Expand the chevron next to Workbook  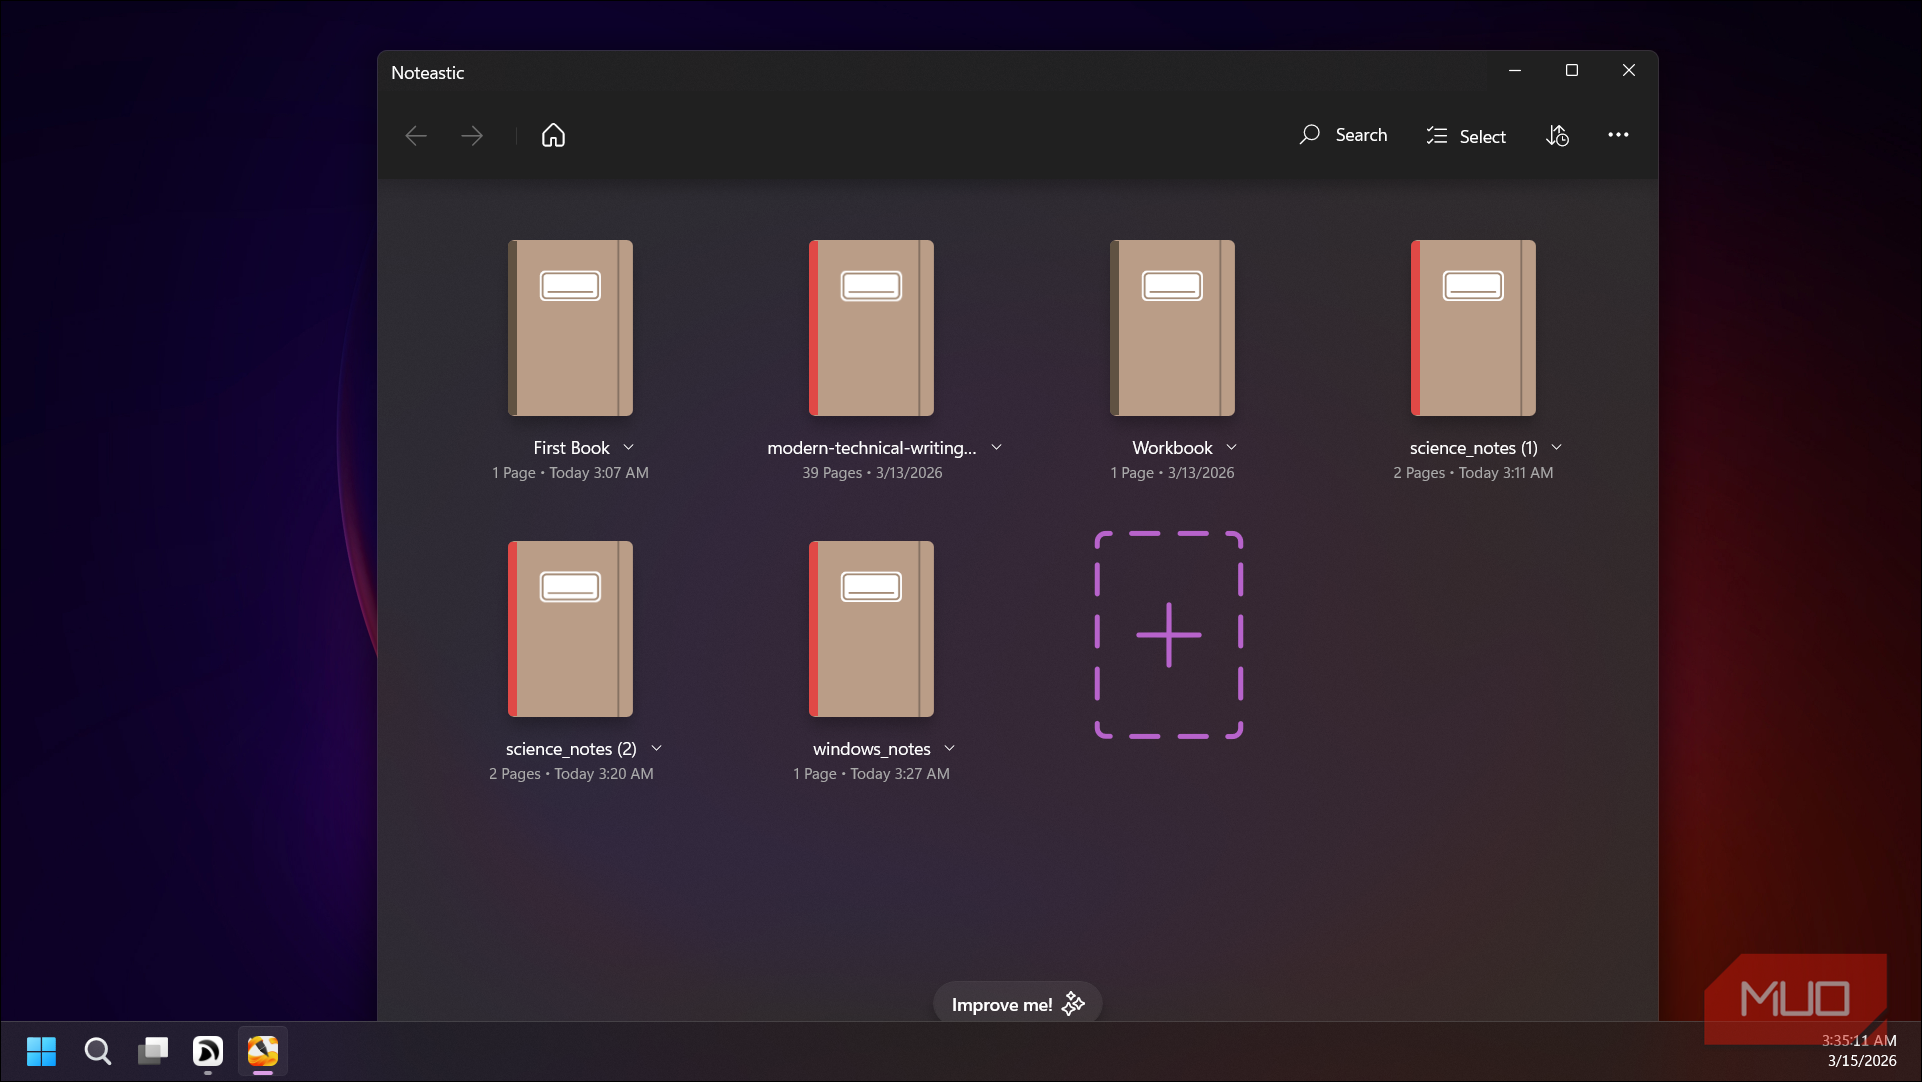(x=1231, y=447)
